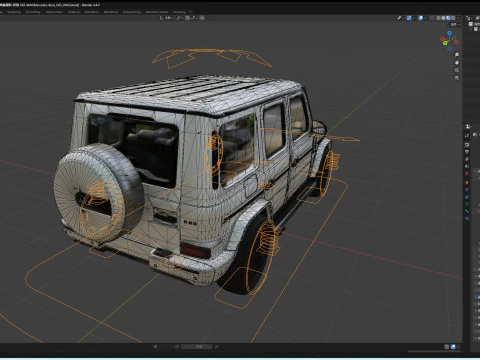This screenshot has width=480, height=360.
Task: Switch to solid viewport shading
Action: click(x=443, y=18)
